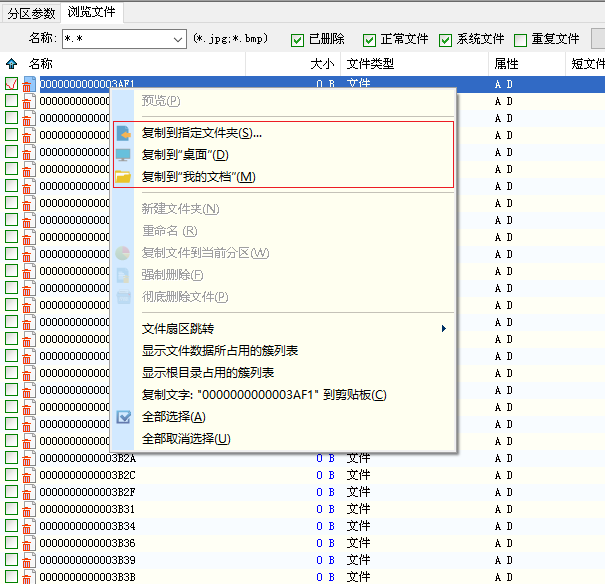Check the box for file 0000000000003B2A
605x584 pixels.
[11, 458]
